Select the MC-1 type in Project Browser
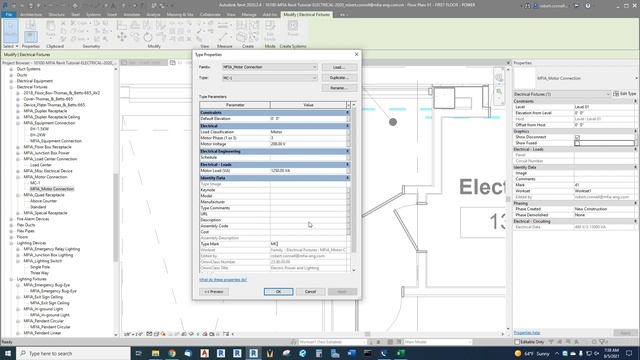The height and width of the screenshot is (360, 640). [35, 183]
